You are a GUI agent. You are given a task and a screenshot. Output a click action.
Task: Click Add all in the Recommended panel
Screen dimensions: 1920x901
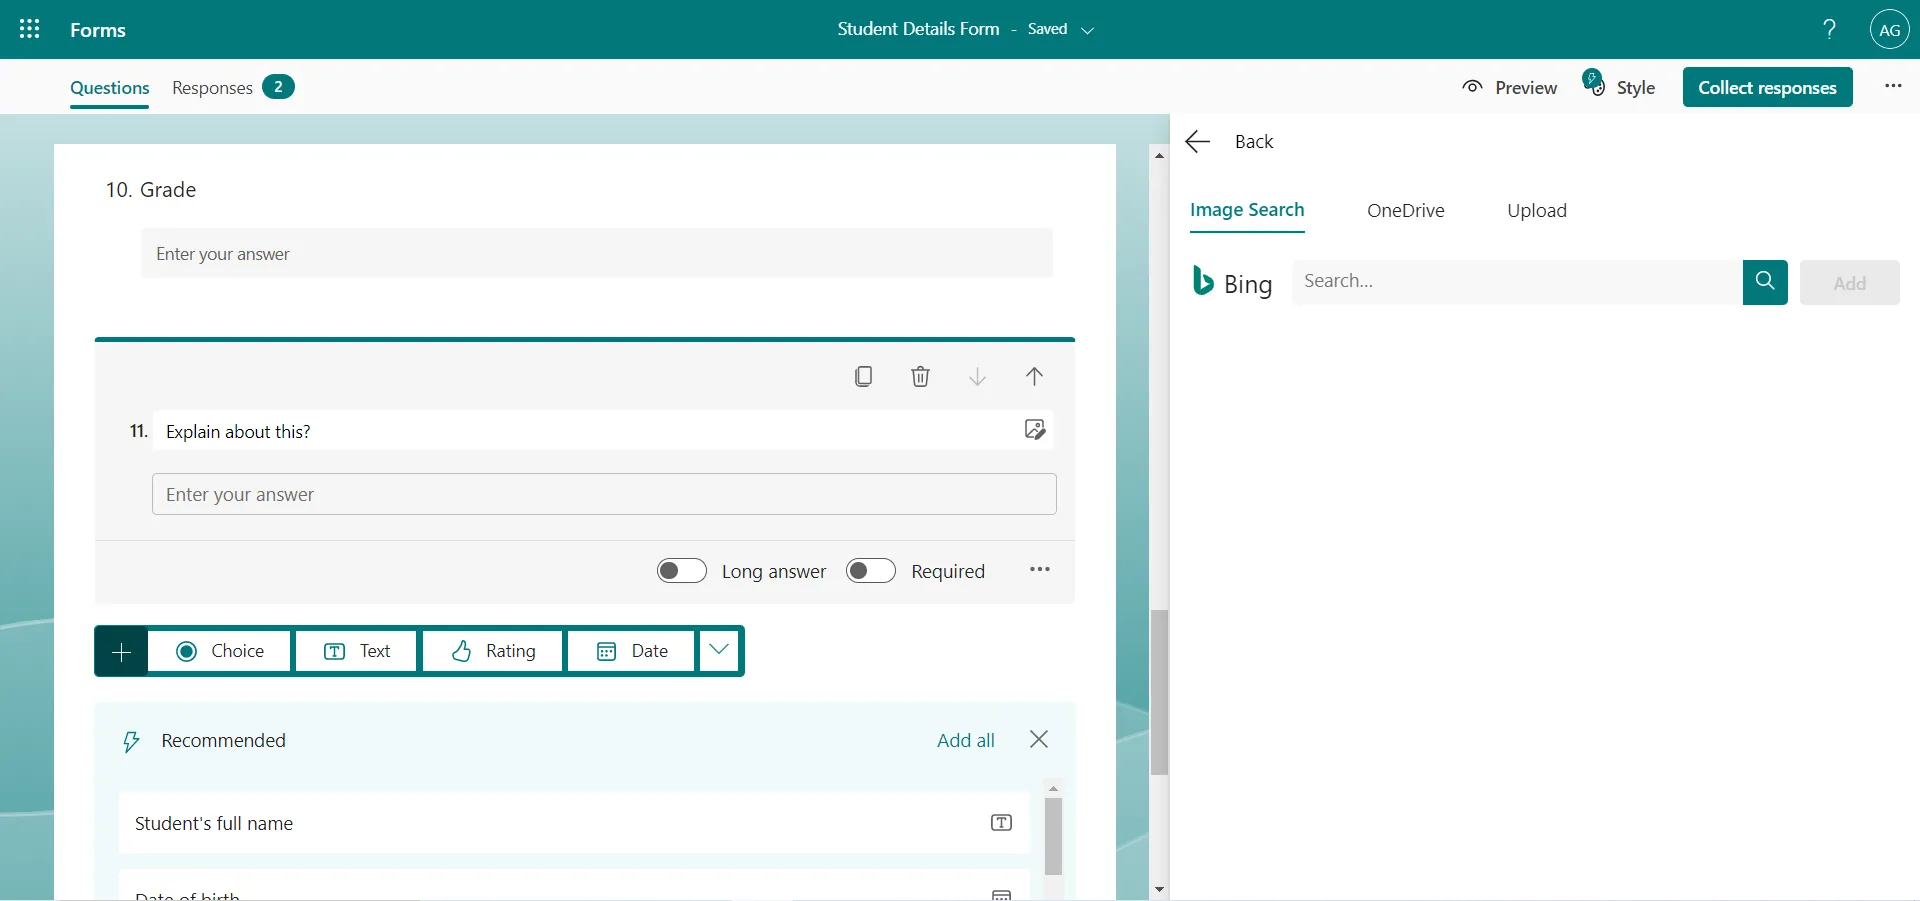(x=964, y=740)
